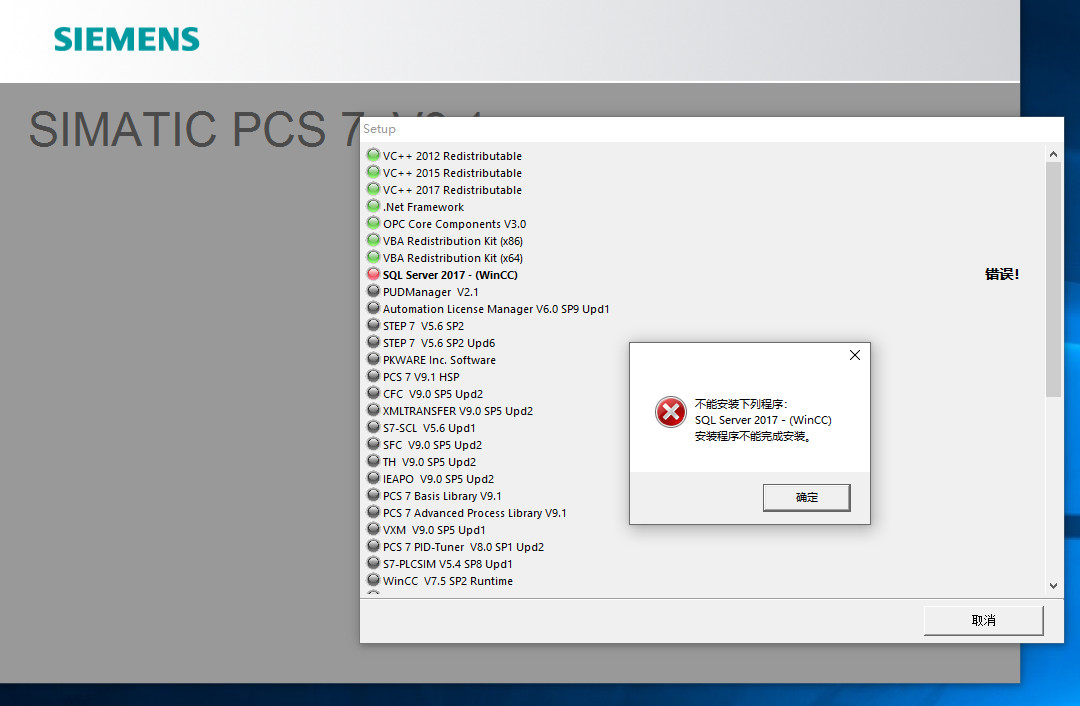Select 'PCS 7 V9.1 HSP' text
The height and width of the screenshot is (706, 1080).
(421, 377)
